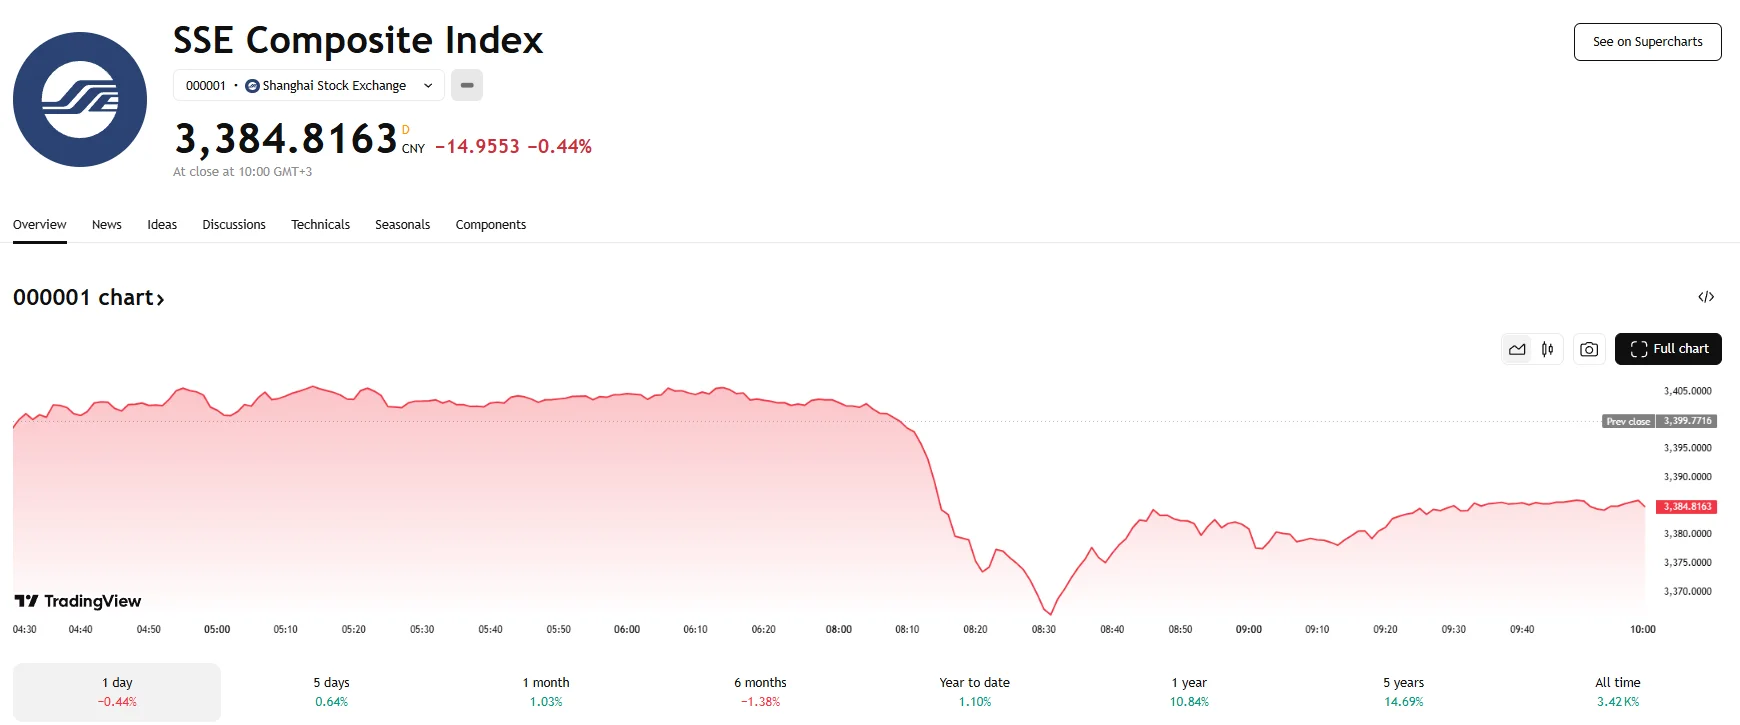Take a chart snapshot with camera icon

1588,349
